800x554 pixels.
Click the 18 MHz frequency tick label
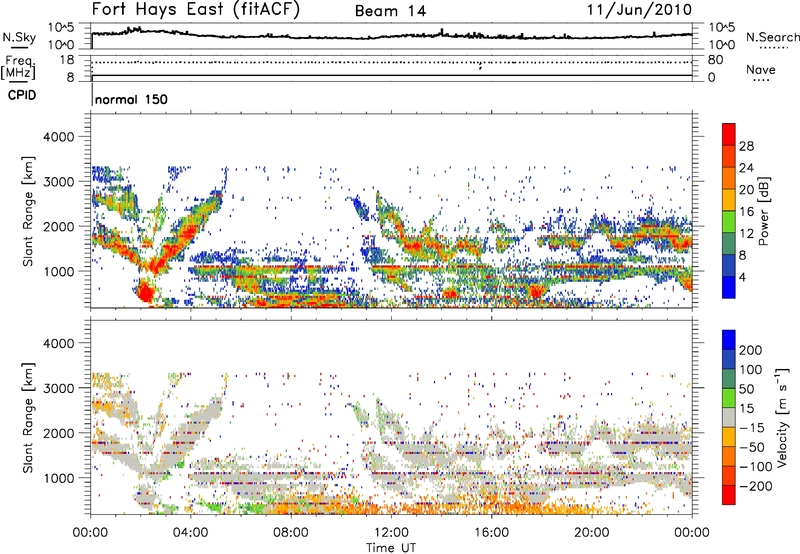click(x=67, y=60)
